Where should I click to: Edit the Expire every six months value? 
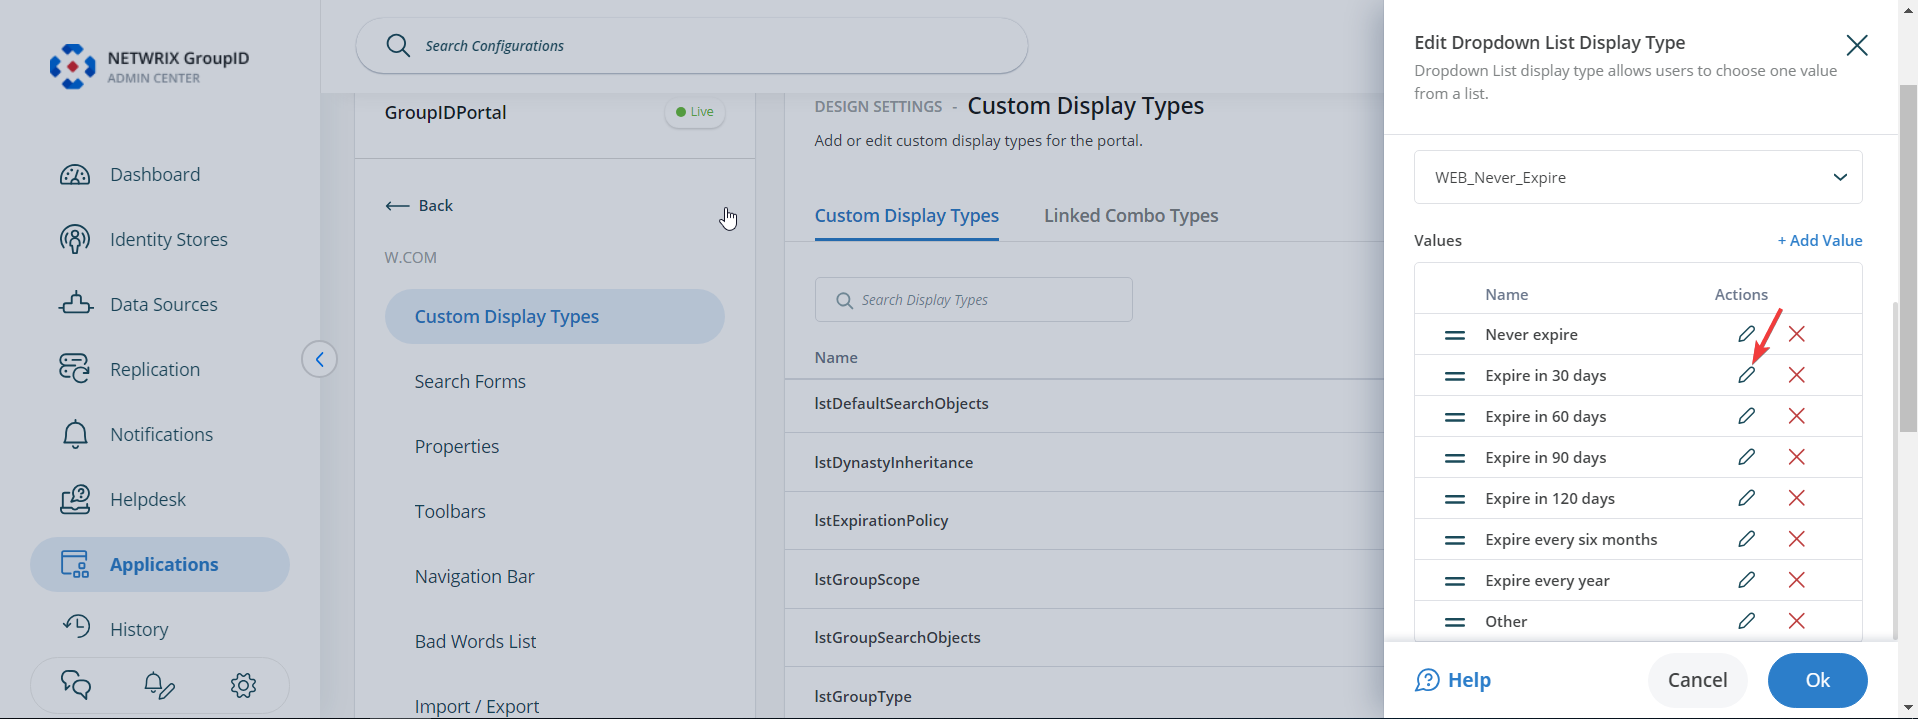pos(1746,539)
